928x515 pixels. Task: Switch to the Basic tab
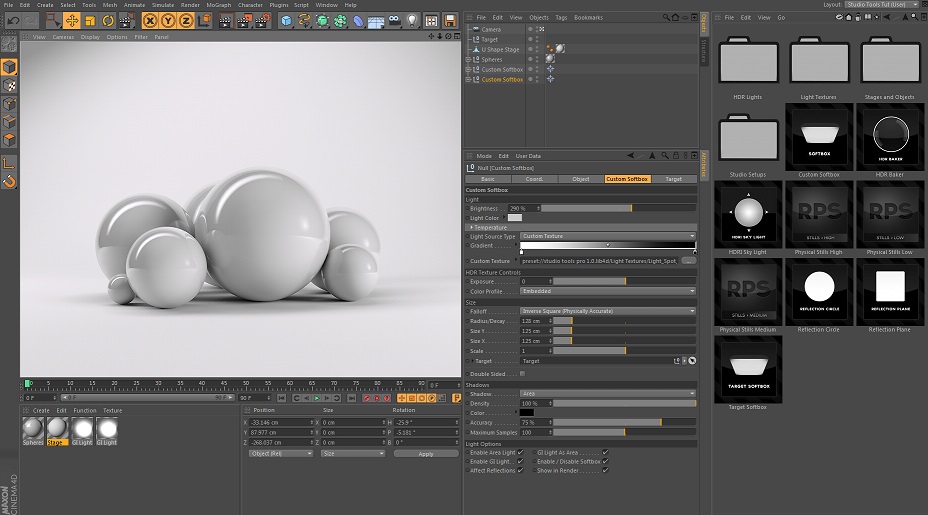pyautogui.click(x=488, y=179)
